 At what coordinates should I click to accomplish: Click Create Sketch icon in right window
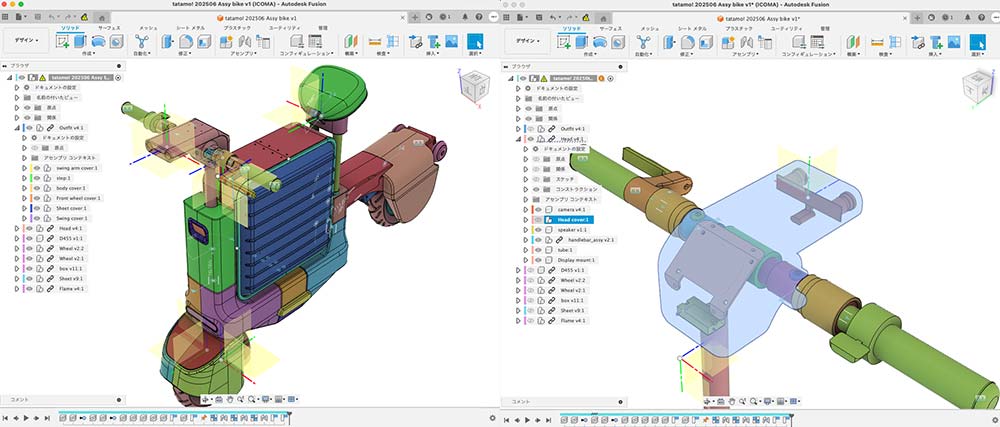point(564,42)
